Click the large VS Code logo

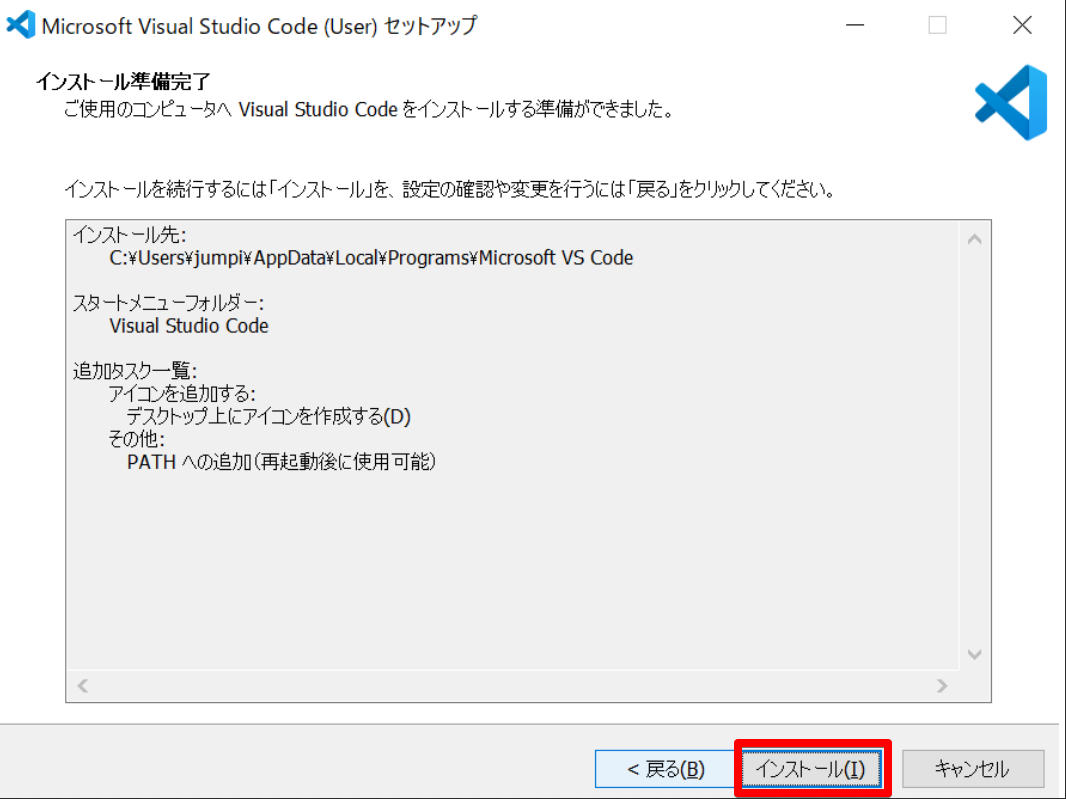tap(1011, 103)
